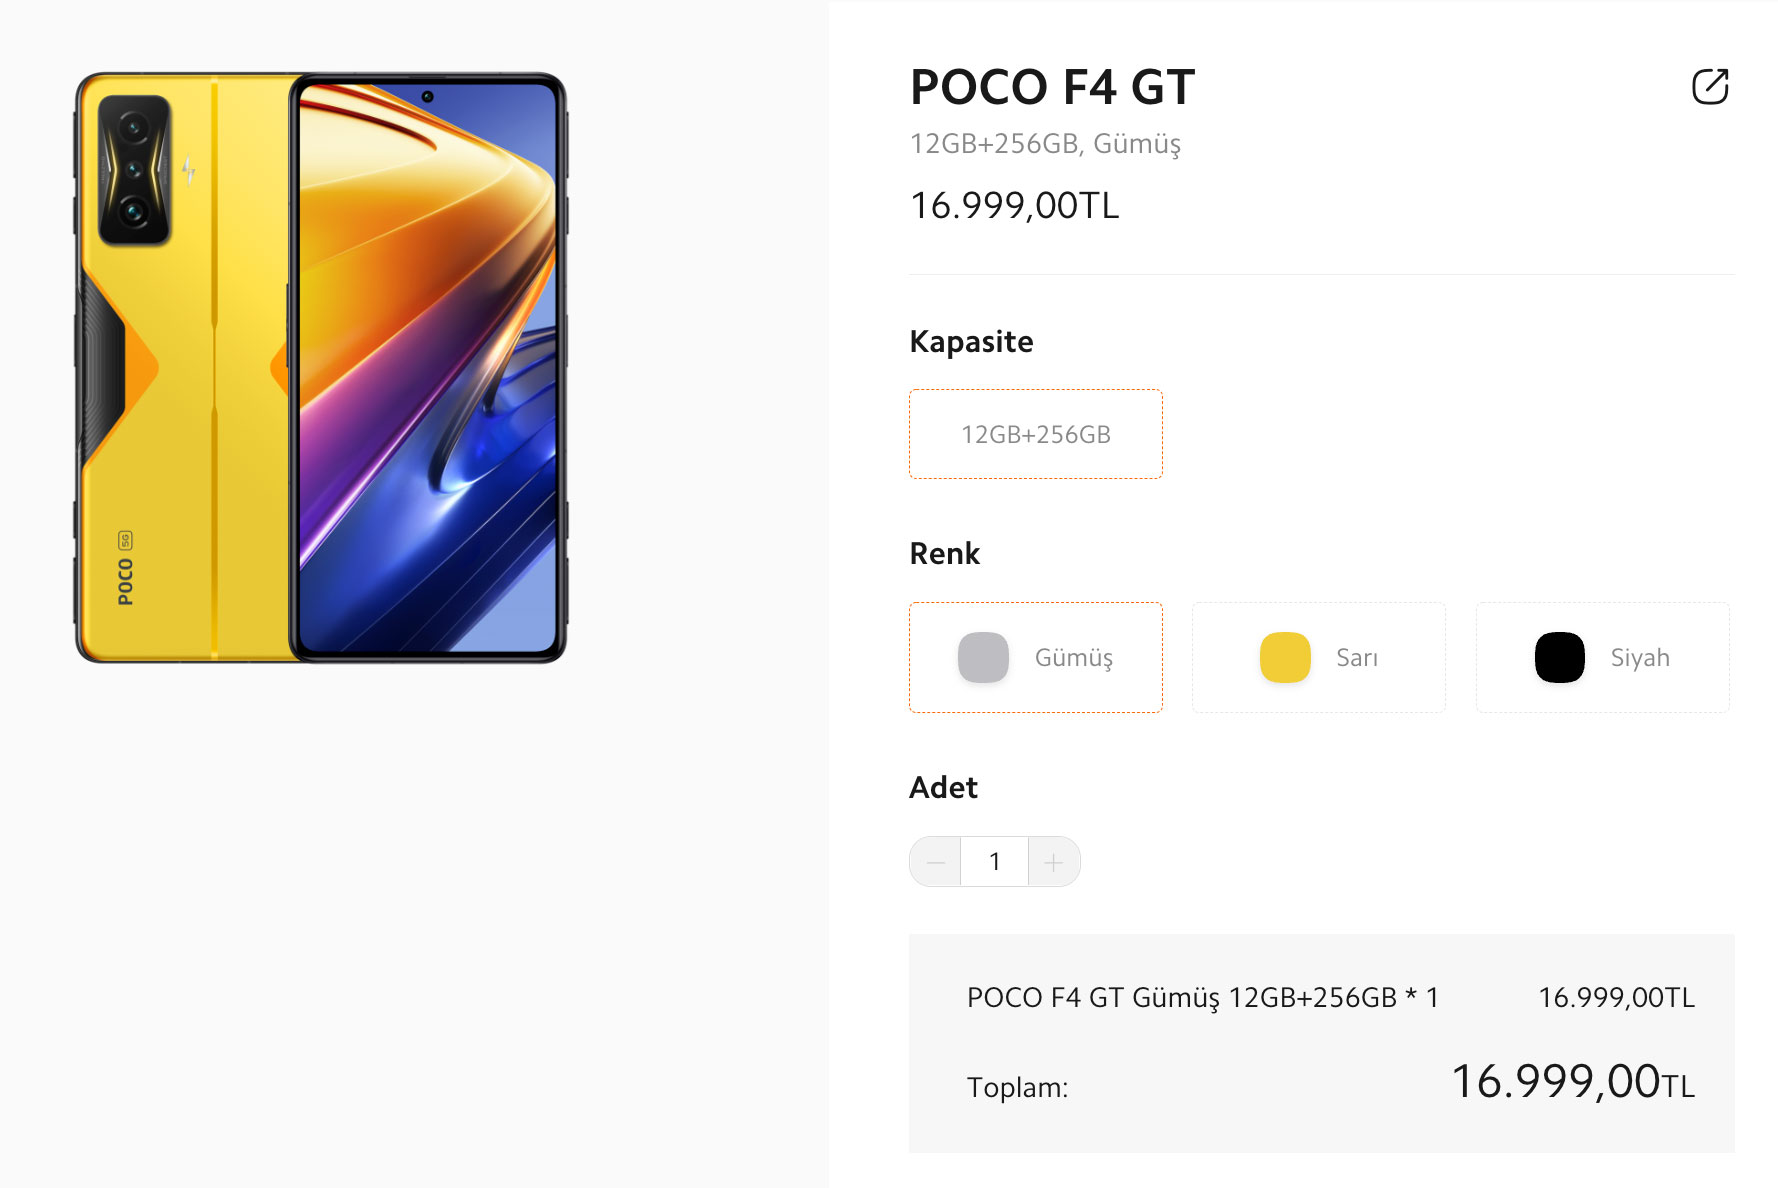
Task: Pick the yellow color swatch
Action: pyautogui.click(x=1285, y=657)
